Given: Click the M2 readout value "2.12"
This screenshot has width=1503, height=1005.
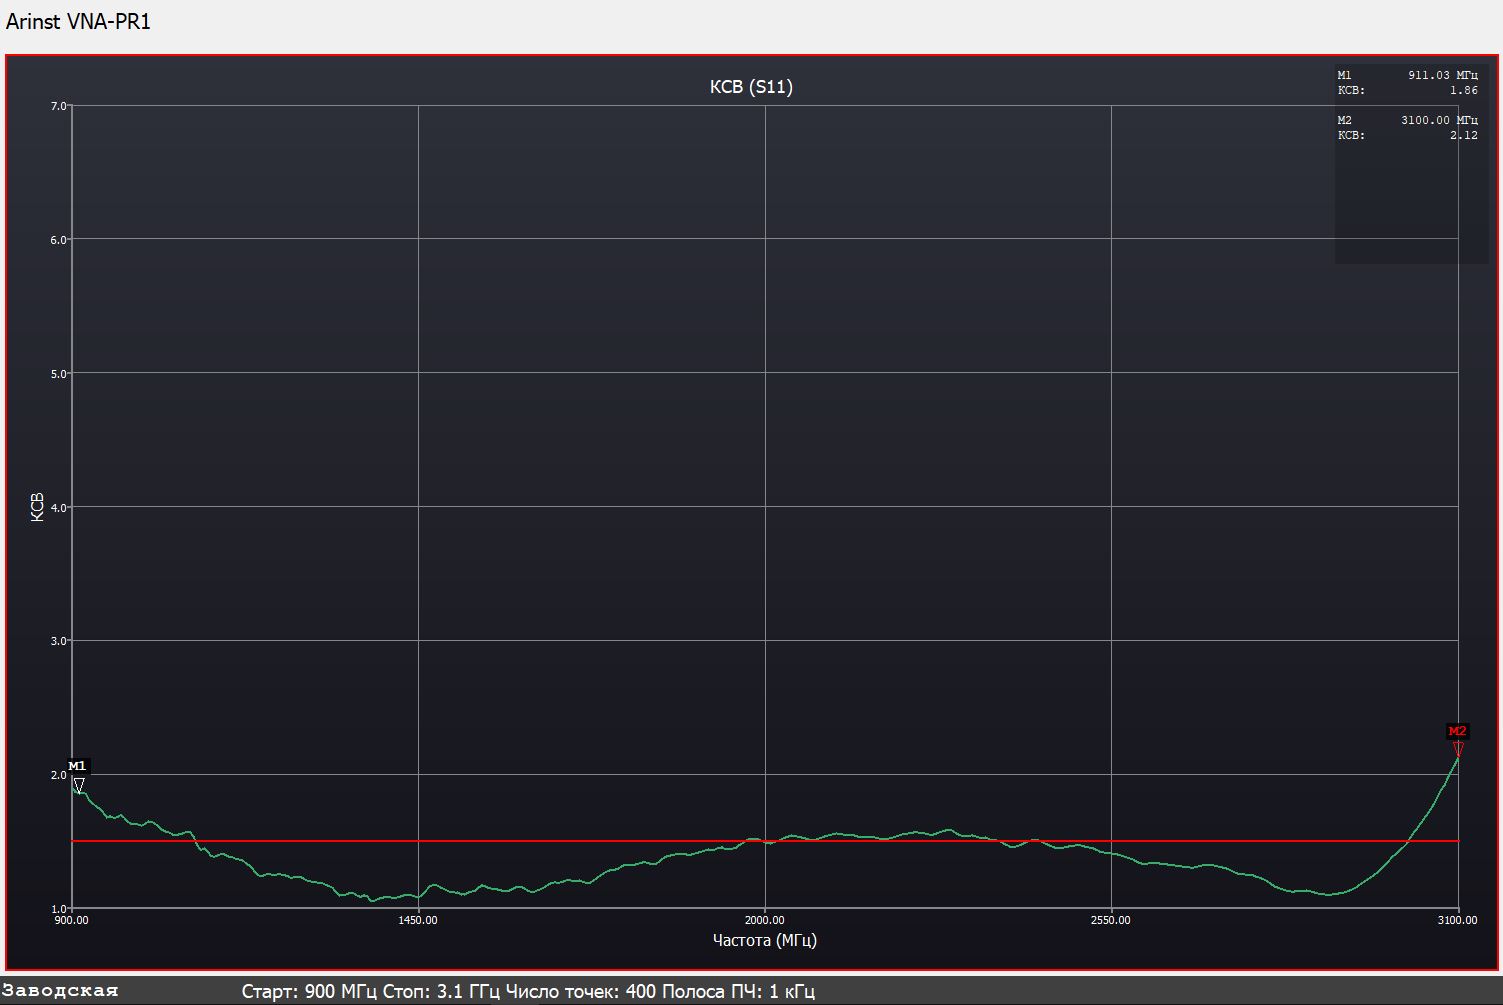Looking at the screenshot, I should (x=1464, y=135).
